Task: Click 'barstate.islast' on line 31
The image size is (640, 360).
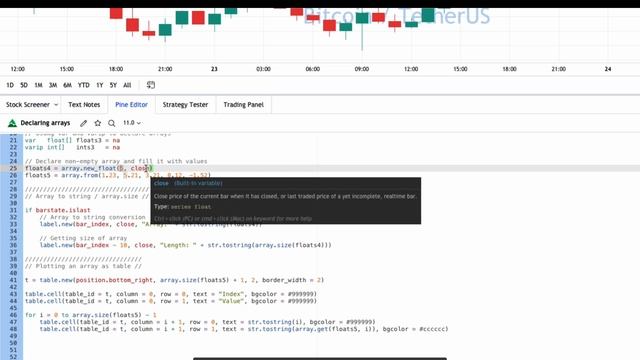Action: 63,210
